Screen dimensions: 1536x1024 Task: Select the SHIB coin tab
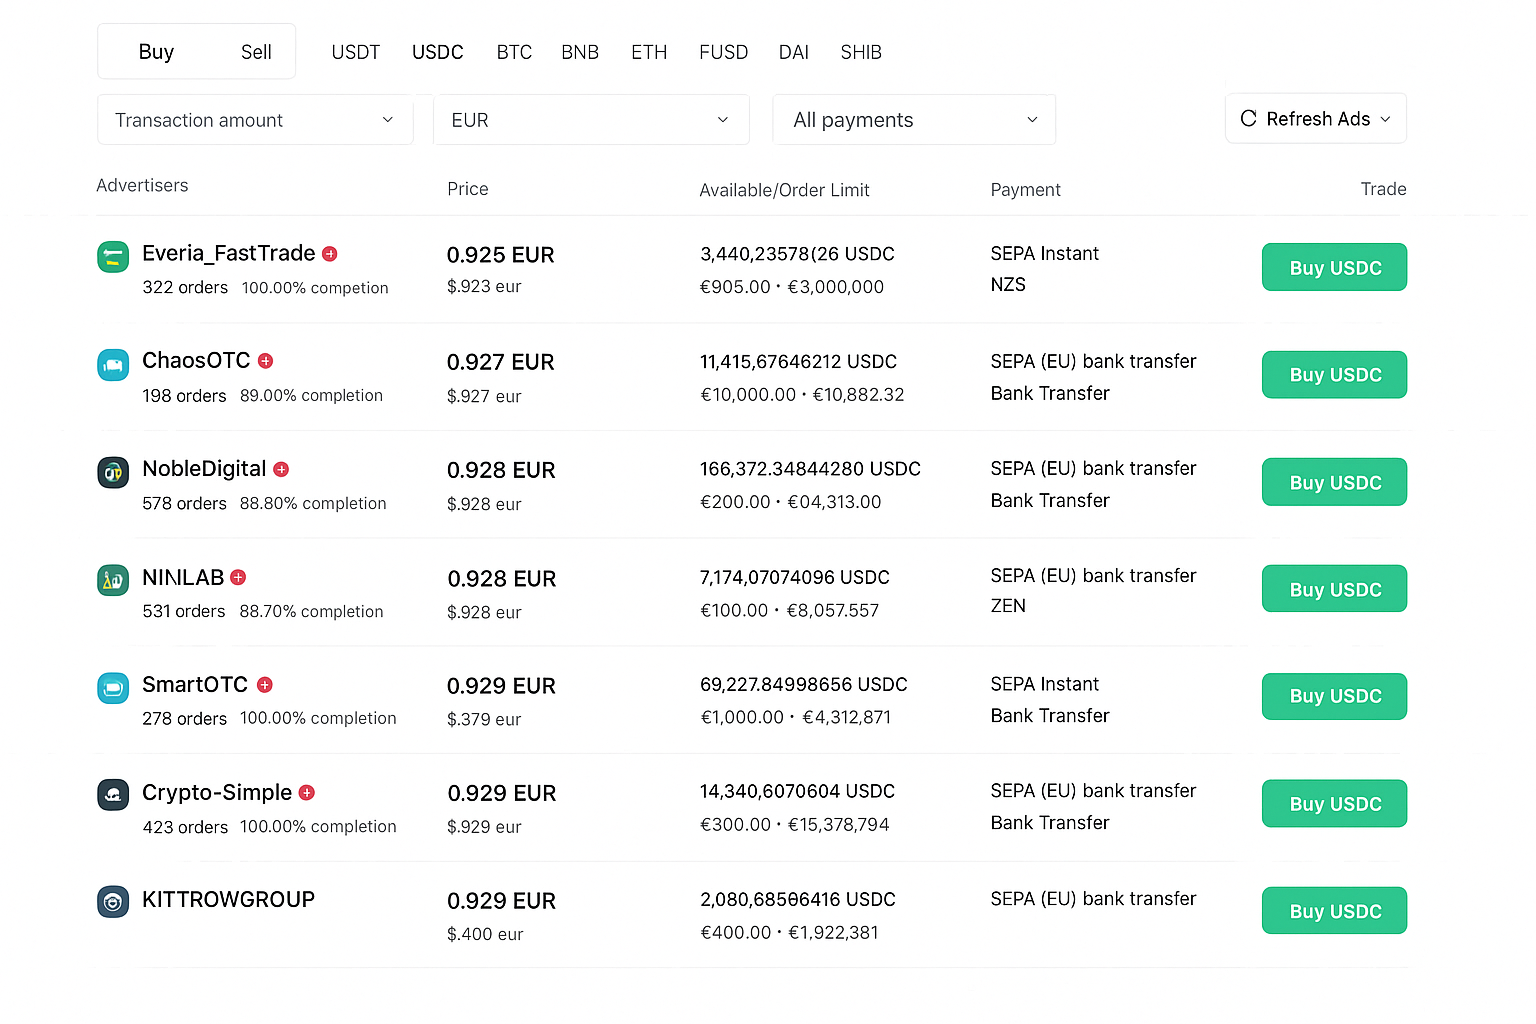[861, 52]
